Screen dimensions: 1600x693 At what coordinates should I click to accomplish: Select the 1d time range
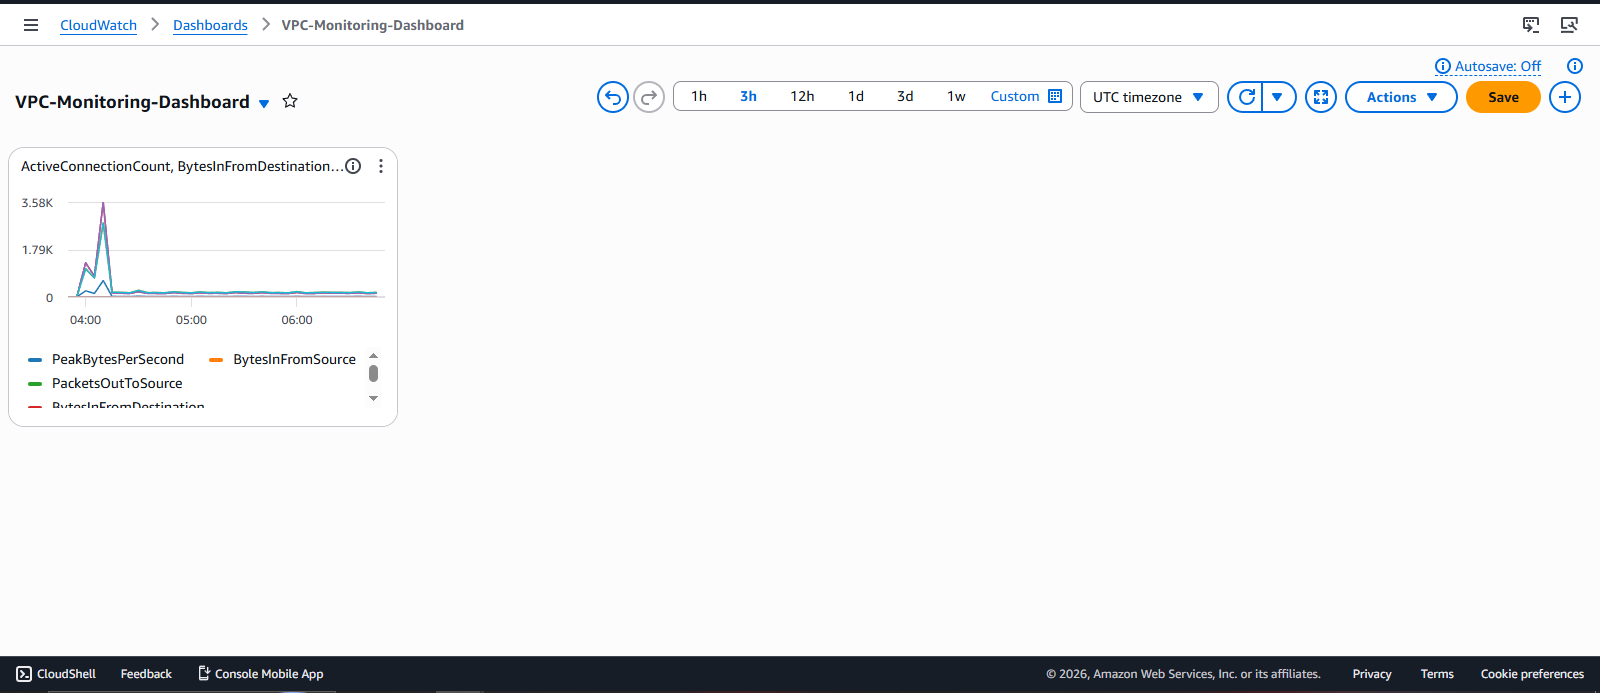tap(856, 96)
